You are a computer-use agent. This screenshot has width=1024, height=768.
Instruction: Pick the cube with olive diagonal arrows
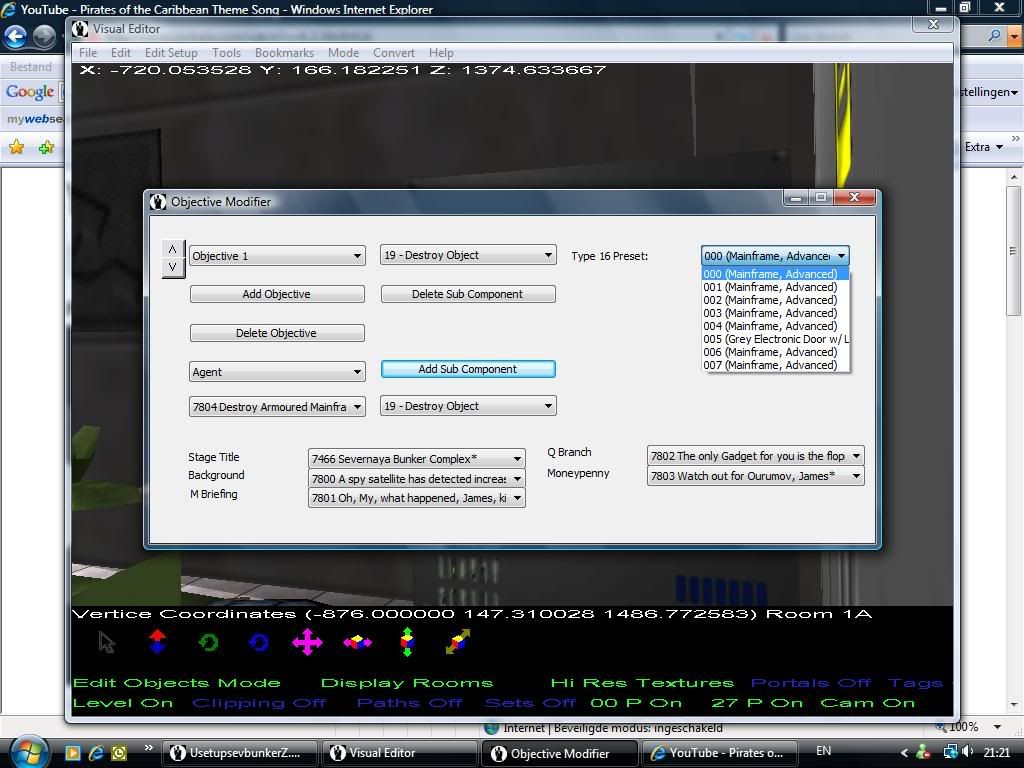(458, 641)
